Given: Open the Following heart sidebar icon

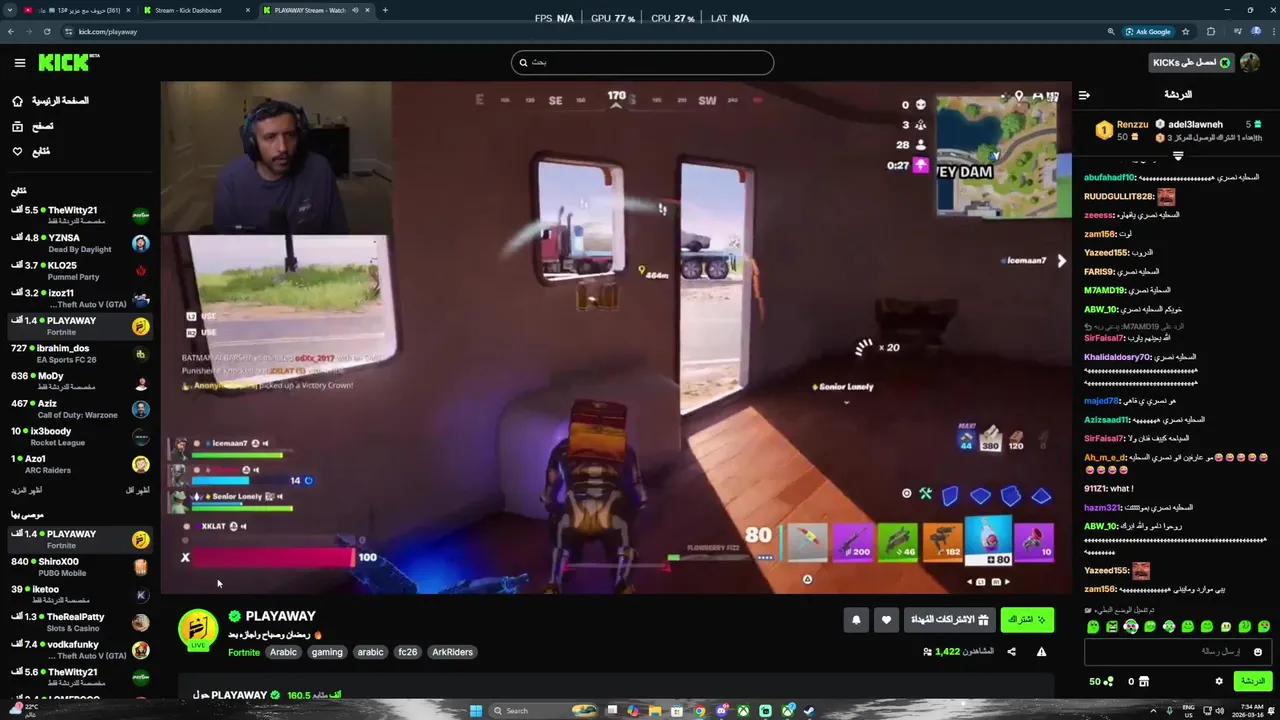Looking at the screenshot, I should 17,151.
